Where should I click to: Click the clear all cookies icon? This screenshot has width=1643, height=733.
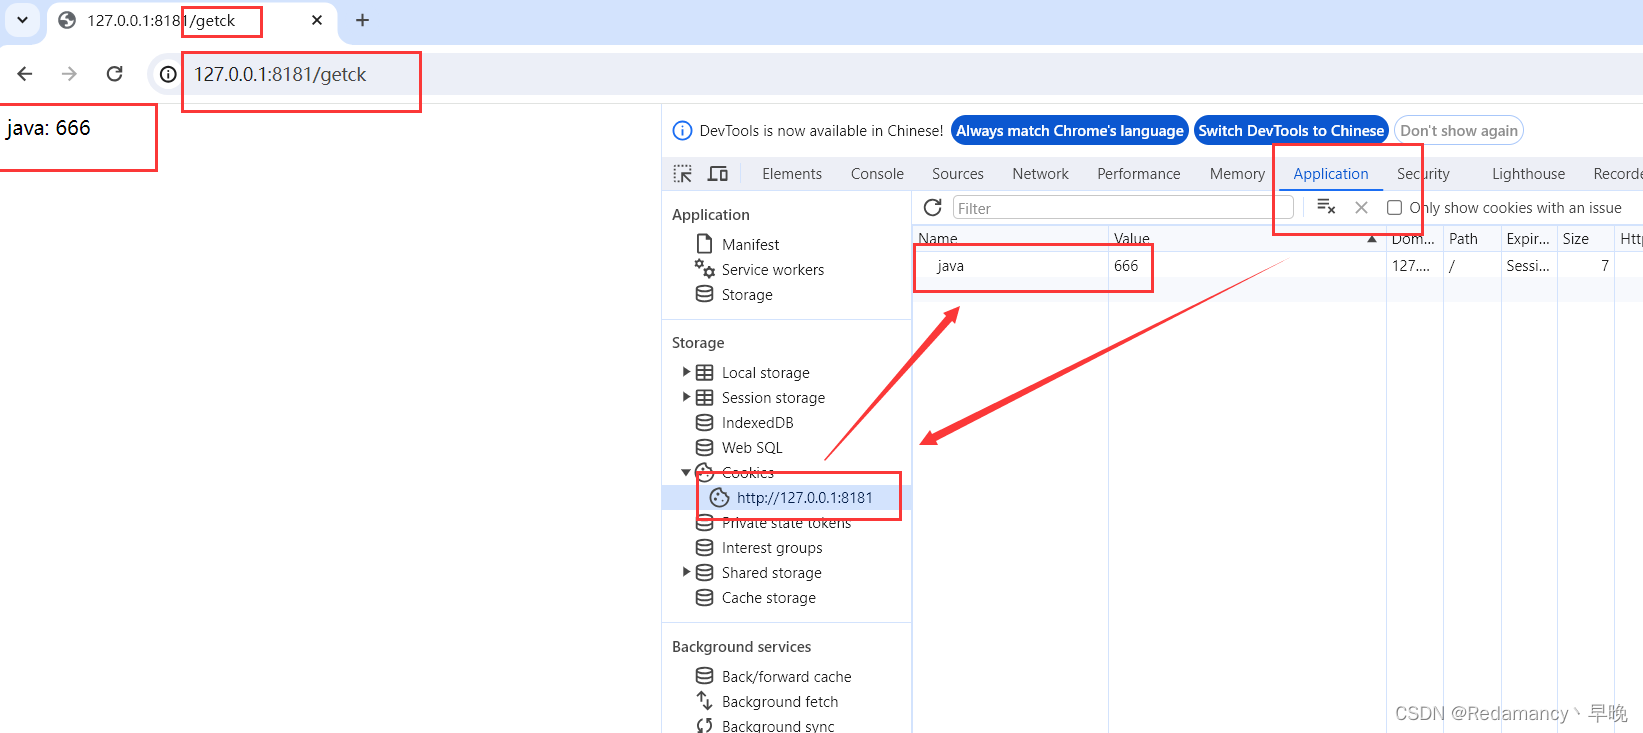click(1326, 207)
